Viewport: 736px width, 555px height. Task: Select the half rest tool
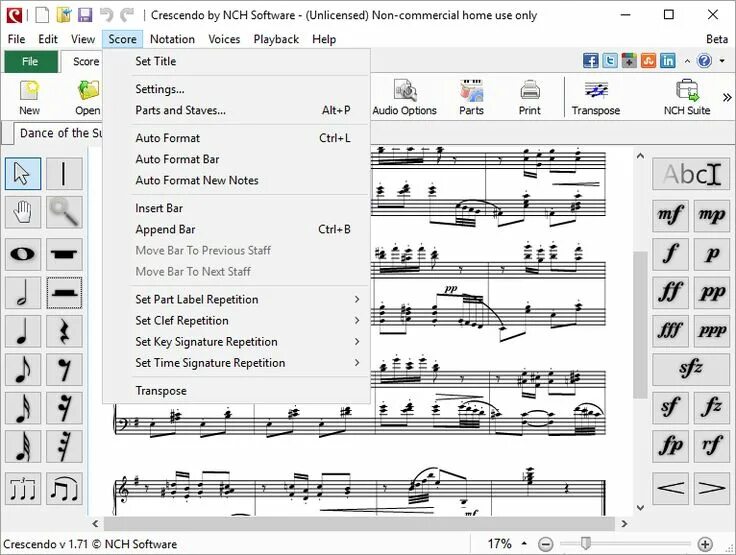click(64, 293)
